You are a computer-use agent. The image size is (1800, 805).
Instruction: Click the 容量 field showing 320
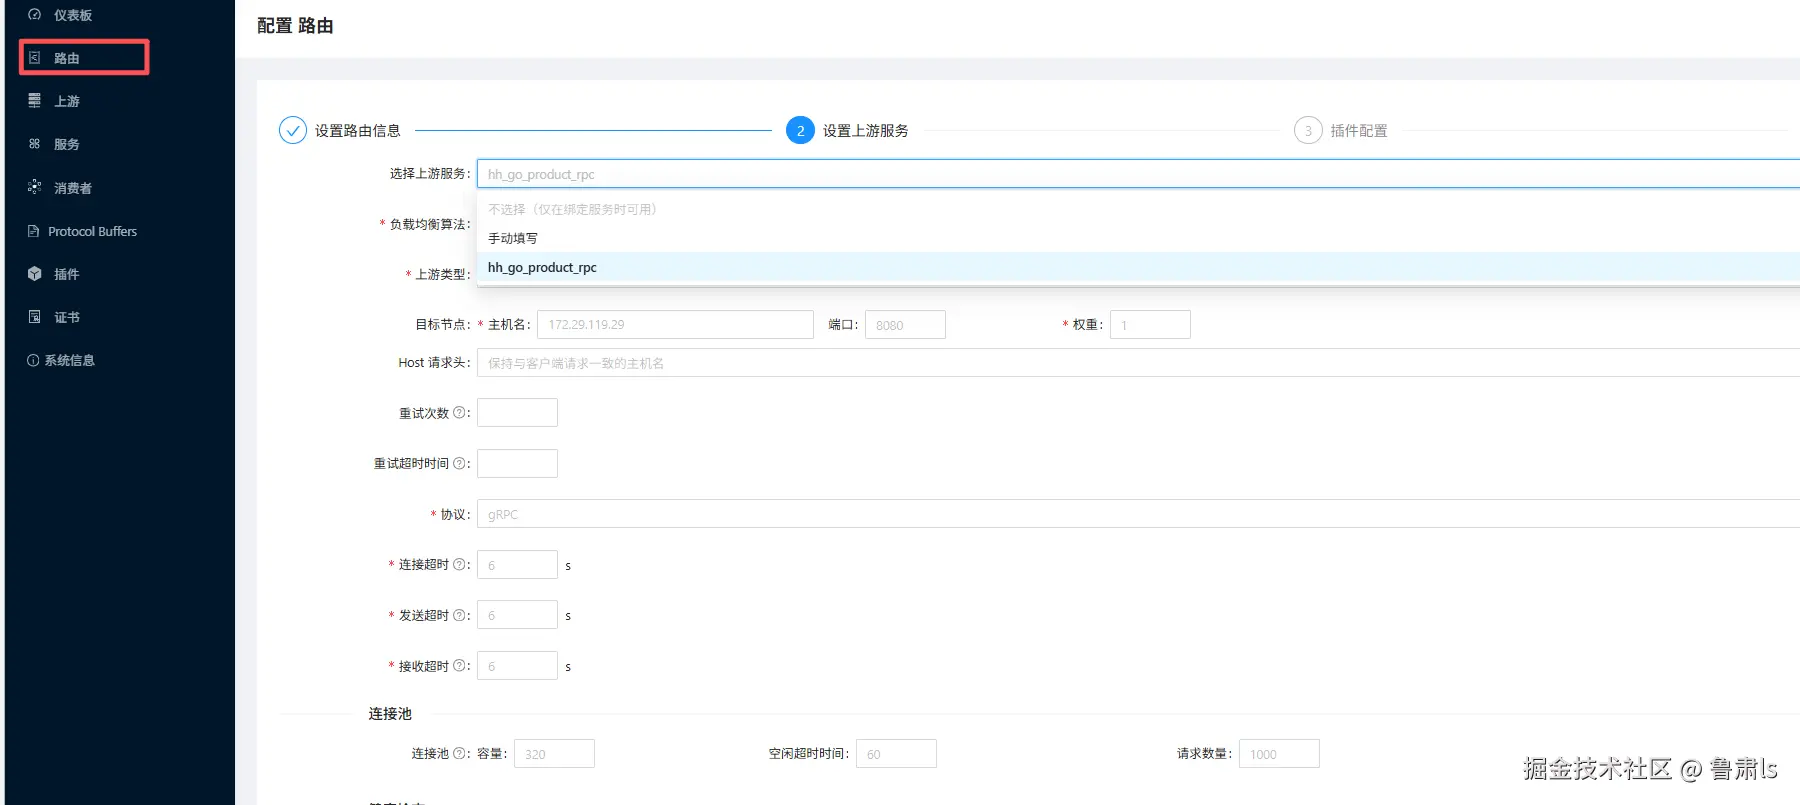click(554, 754)
